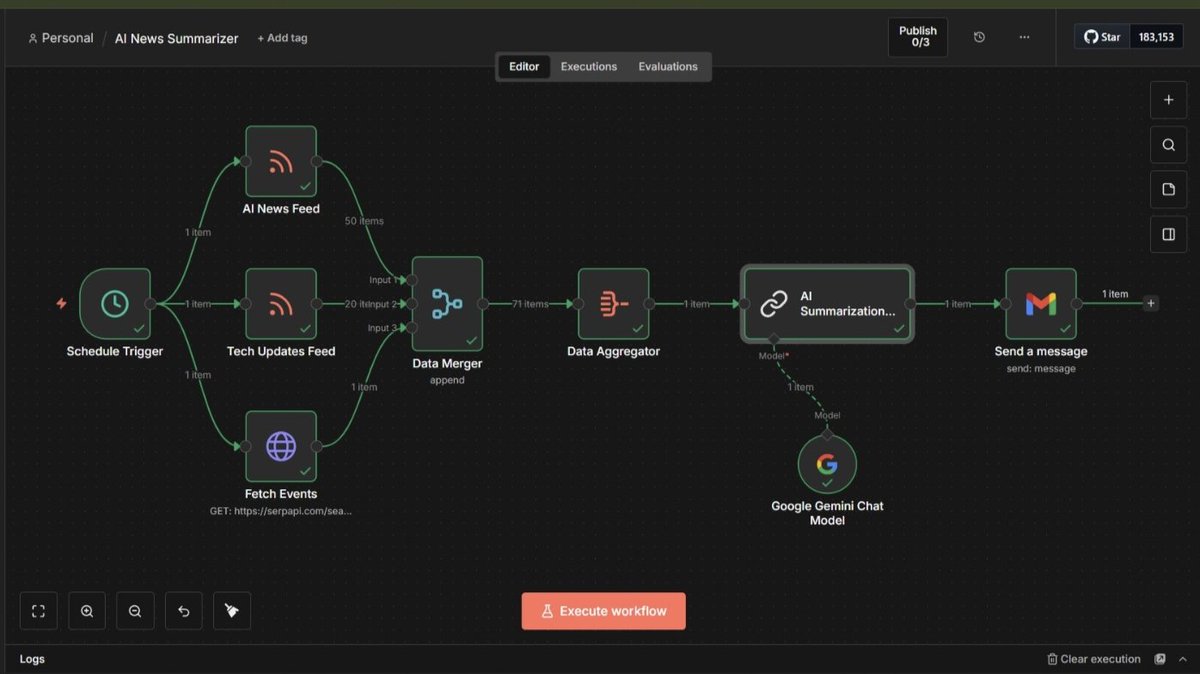
Task: Reset the canvas zoom
Action: 184,611
